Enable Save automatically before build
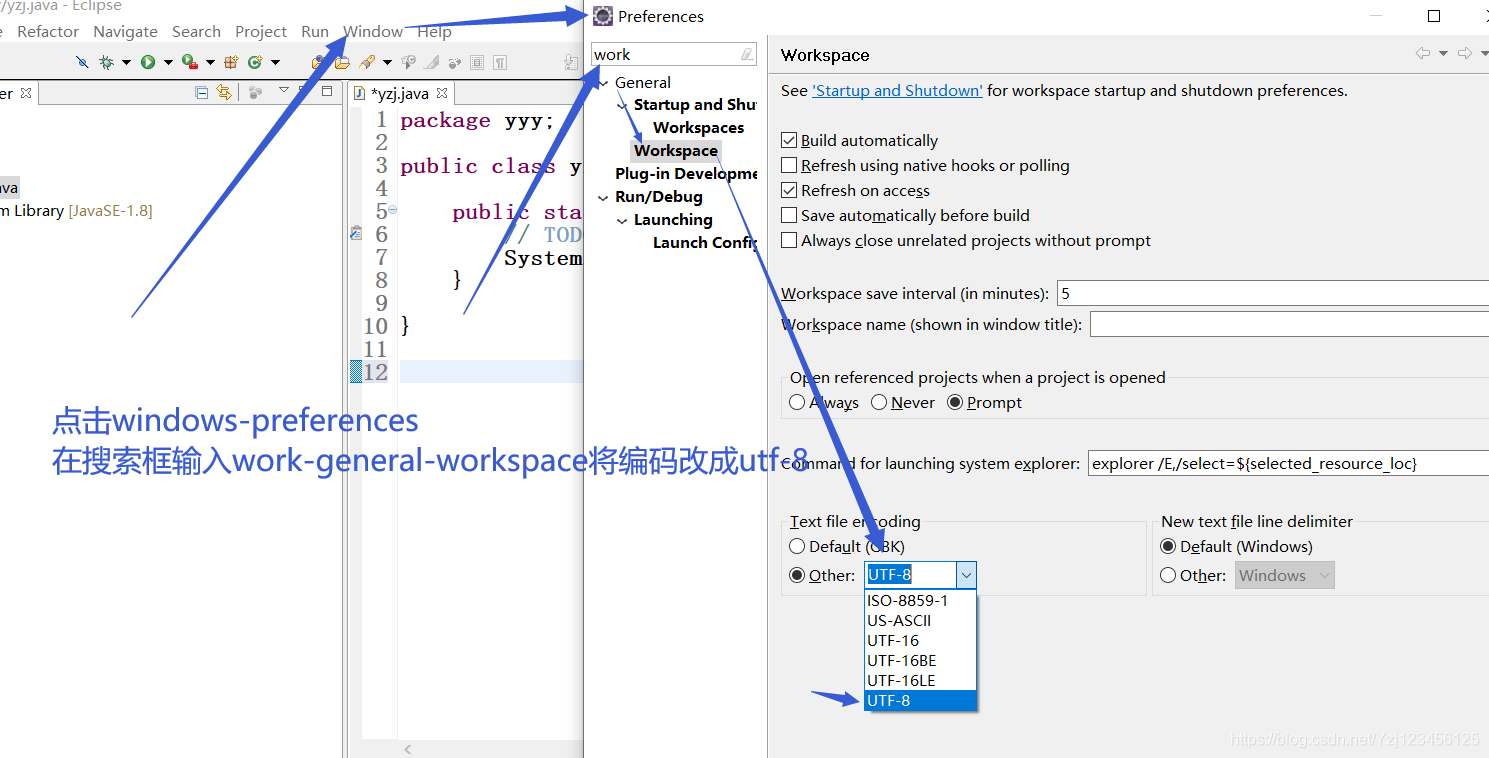Image resolution: width=1489 pixels, height=758 pixels. pos(789,216)
